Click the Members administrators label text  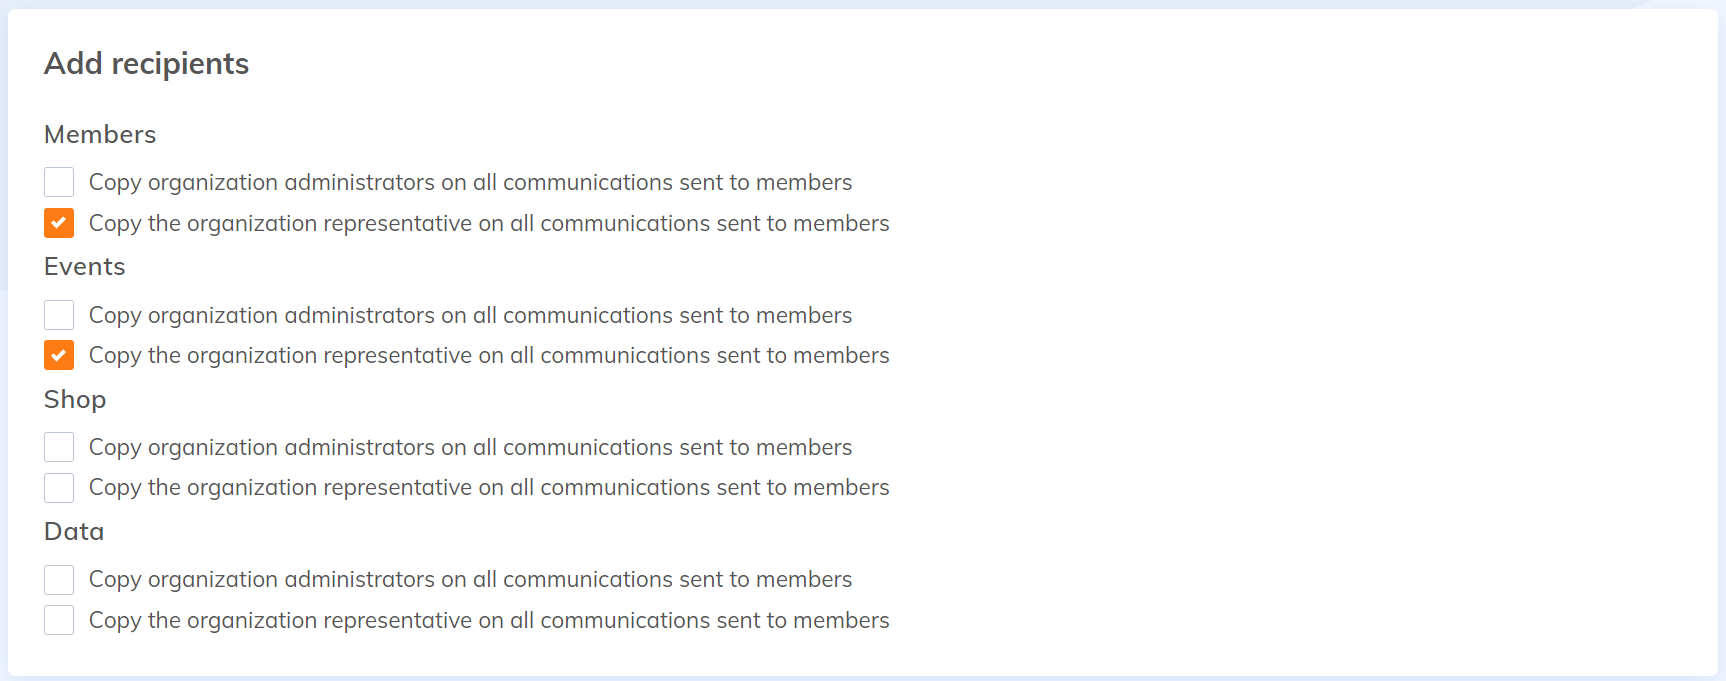point(470,182)
